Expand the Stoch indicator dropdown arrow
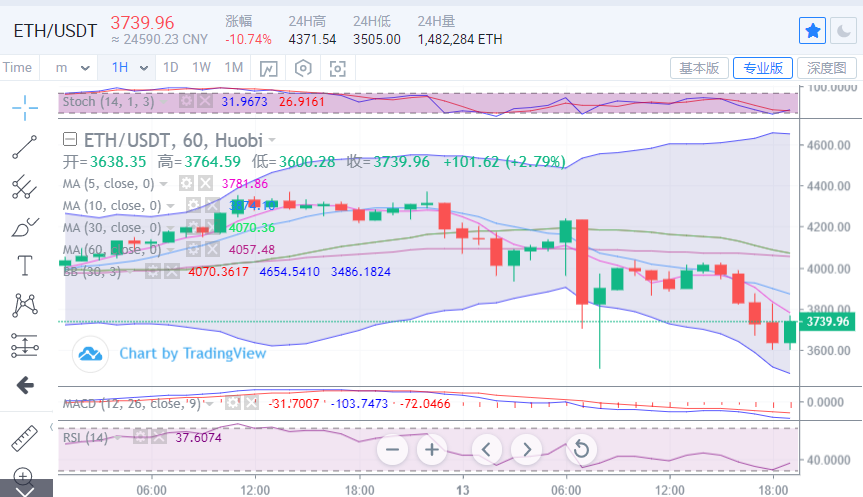863x497 pixels. 164,102
